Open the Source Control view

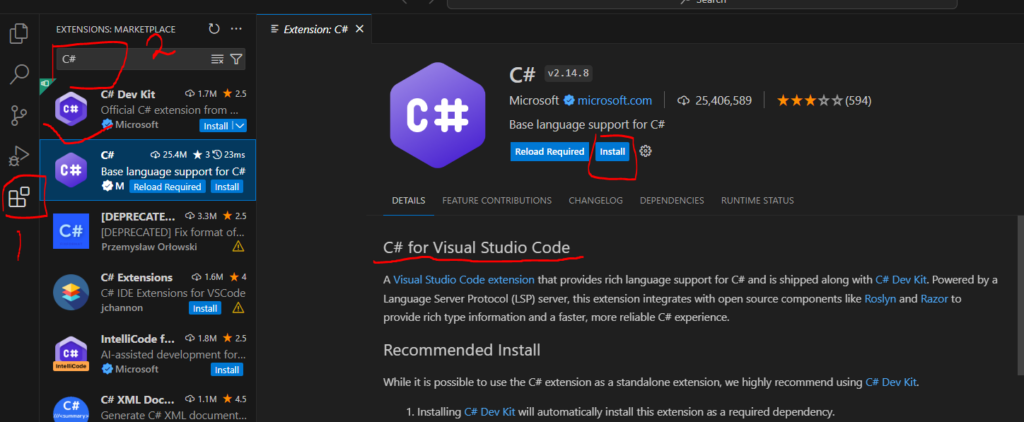coord(19,115)
